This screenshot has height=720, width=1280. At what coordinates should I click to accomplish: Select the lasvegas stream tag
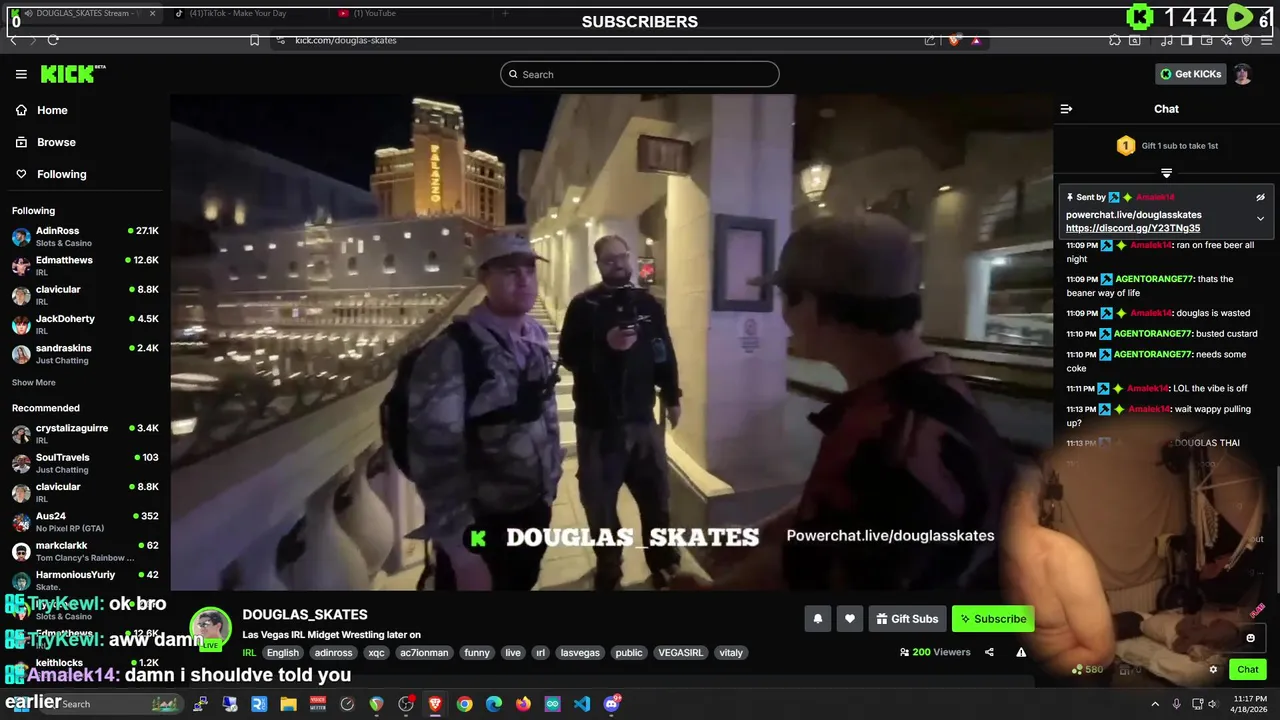click(x=580, y=653)
